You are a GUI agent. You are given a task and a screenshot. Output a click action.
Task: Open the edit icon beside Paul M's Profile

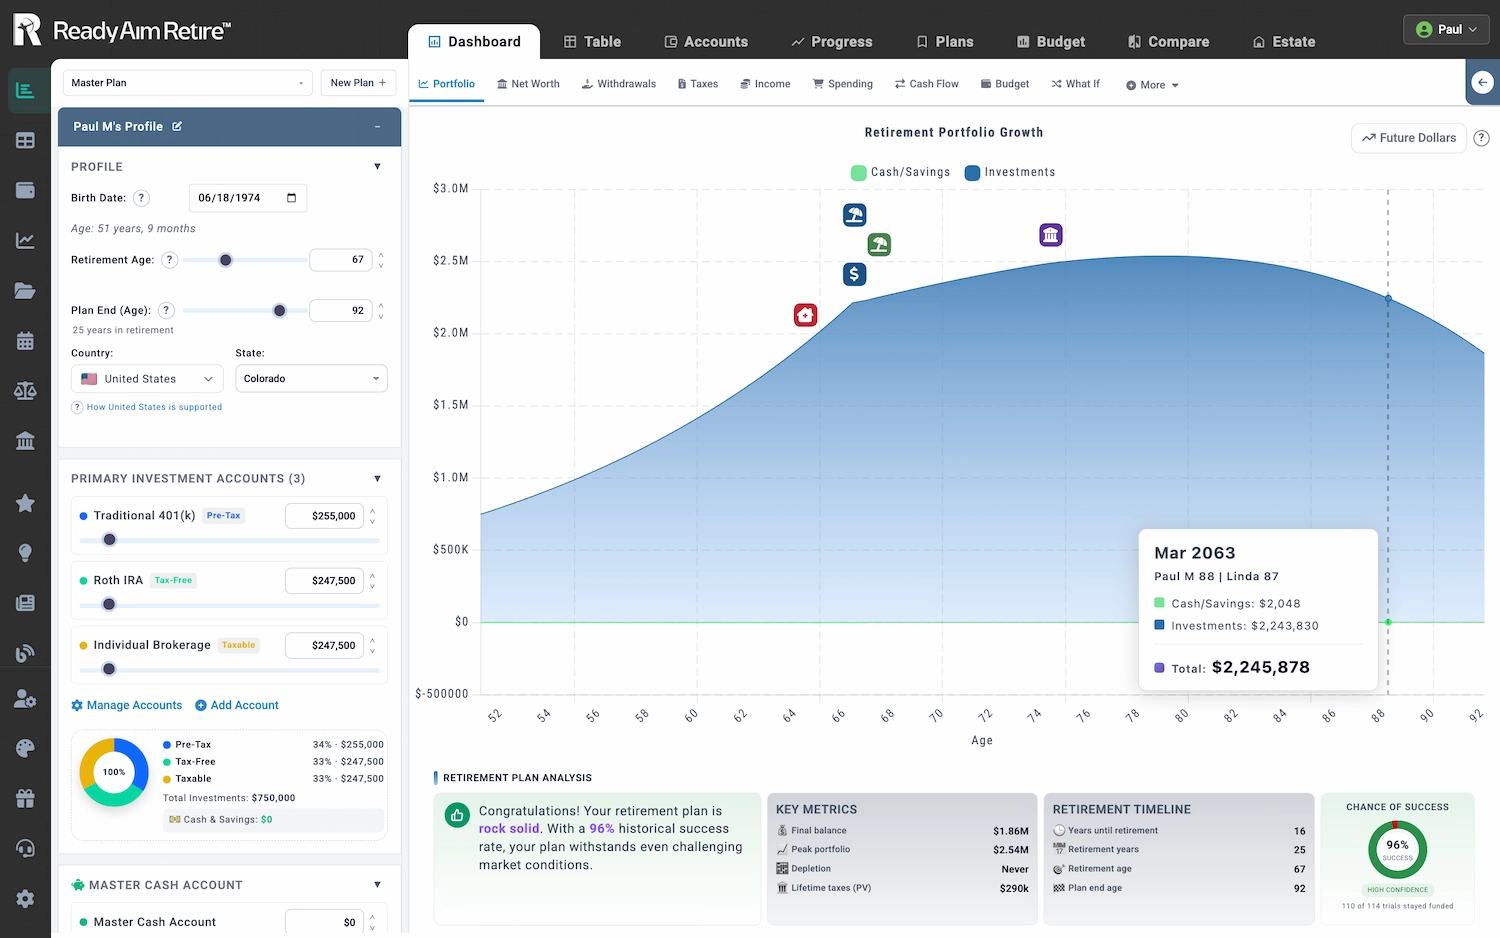tap(177, 127)
